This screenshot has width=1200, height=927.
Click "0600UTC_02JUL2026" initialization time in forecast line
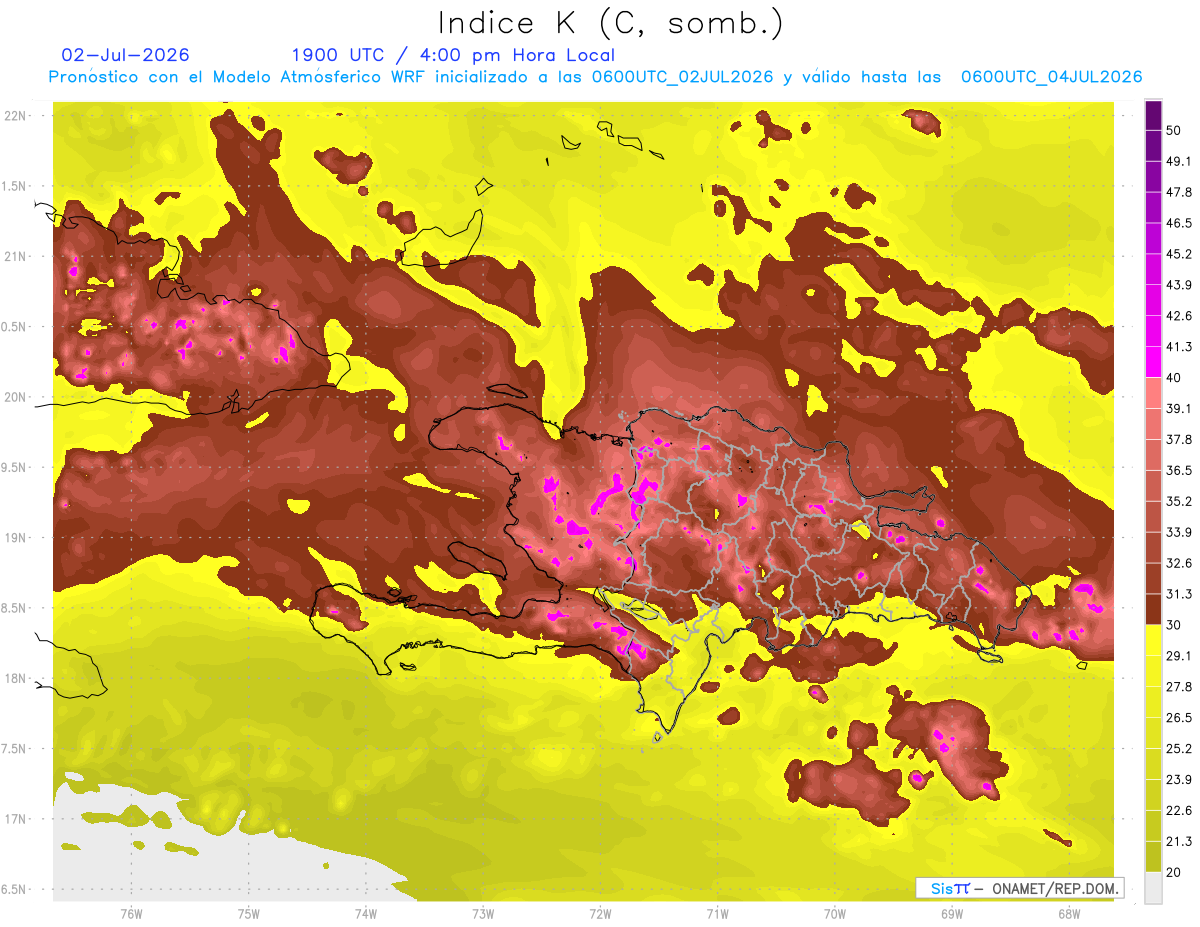pyautogui.click(x=682, y=77)
